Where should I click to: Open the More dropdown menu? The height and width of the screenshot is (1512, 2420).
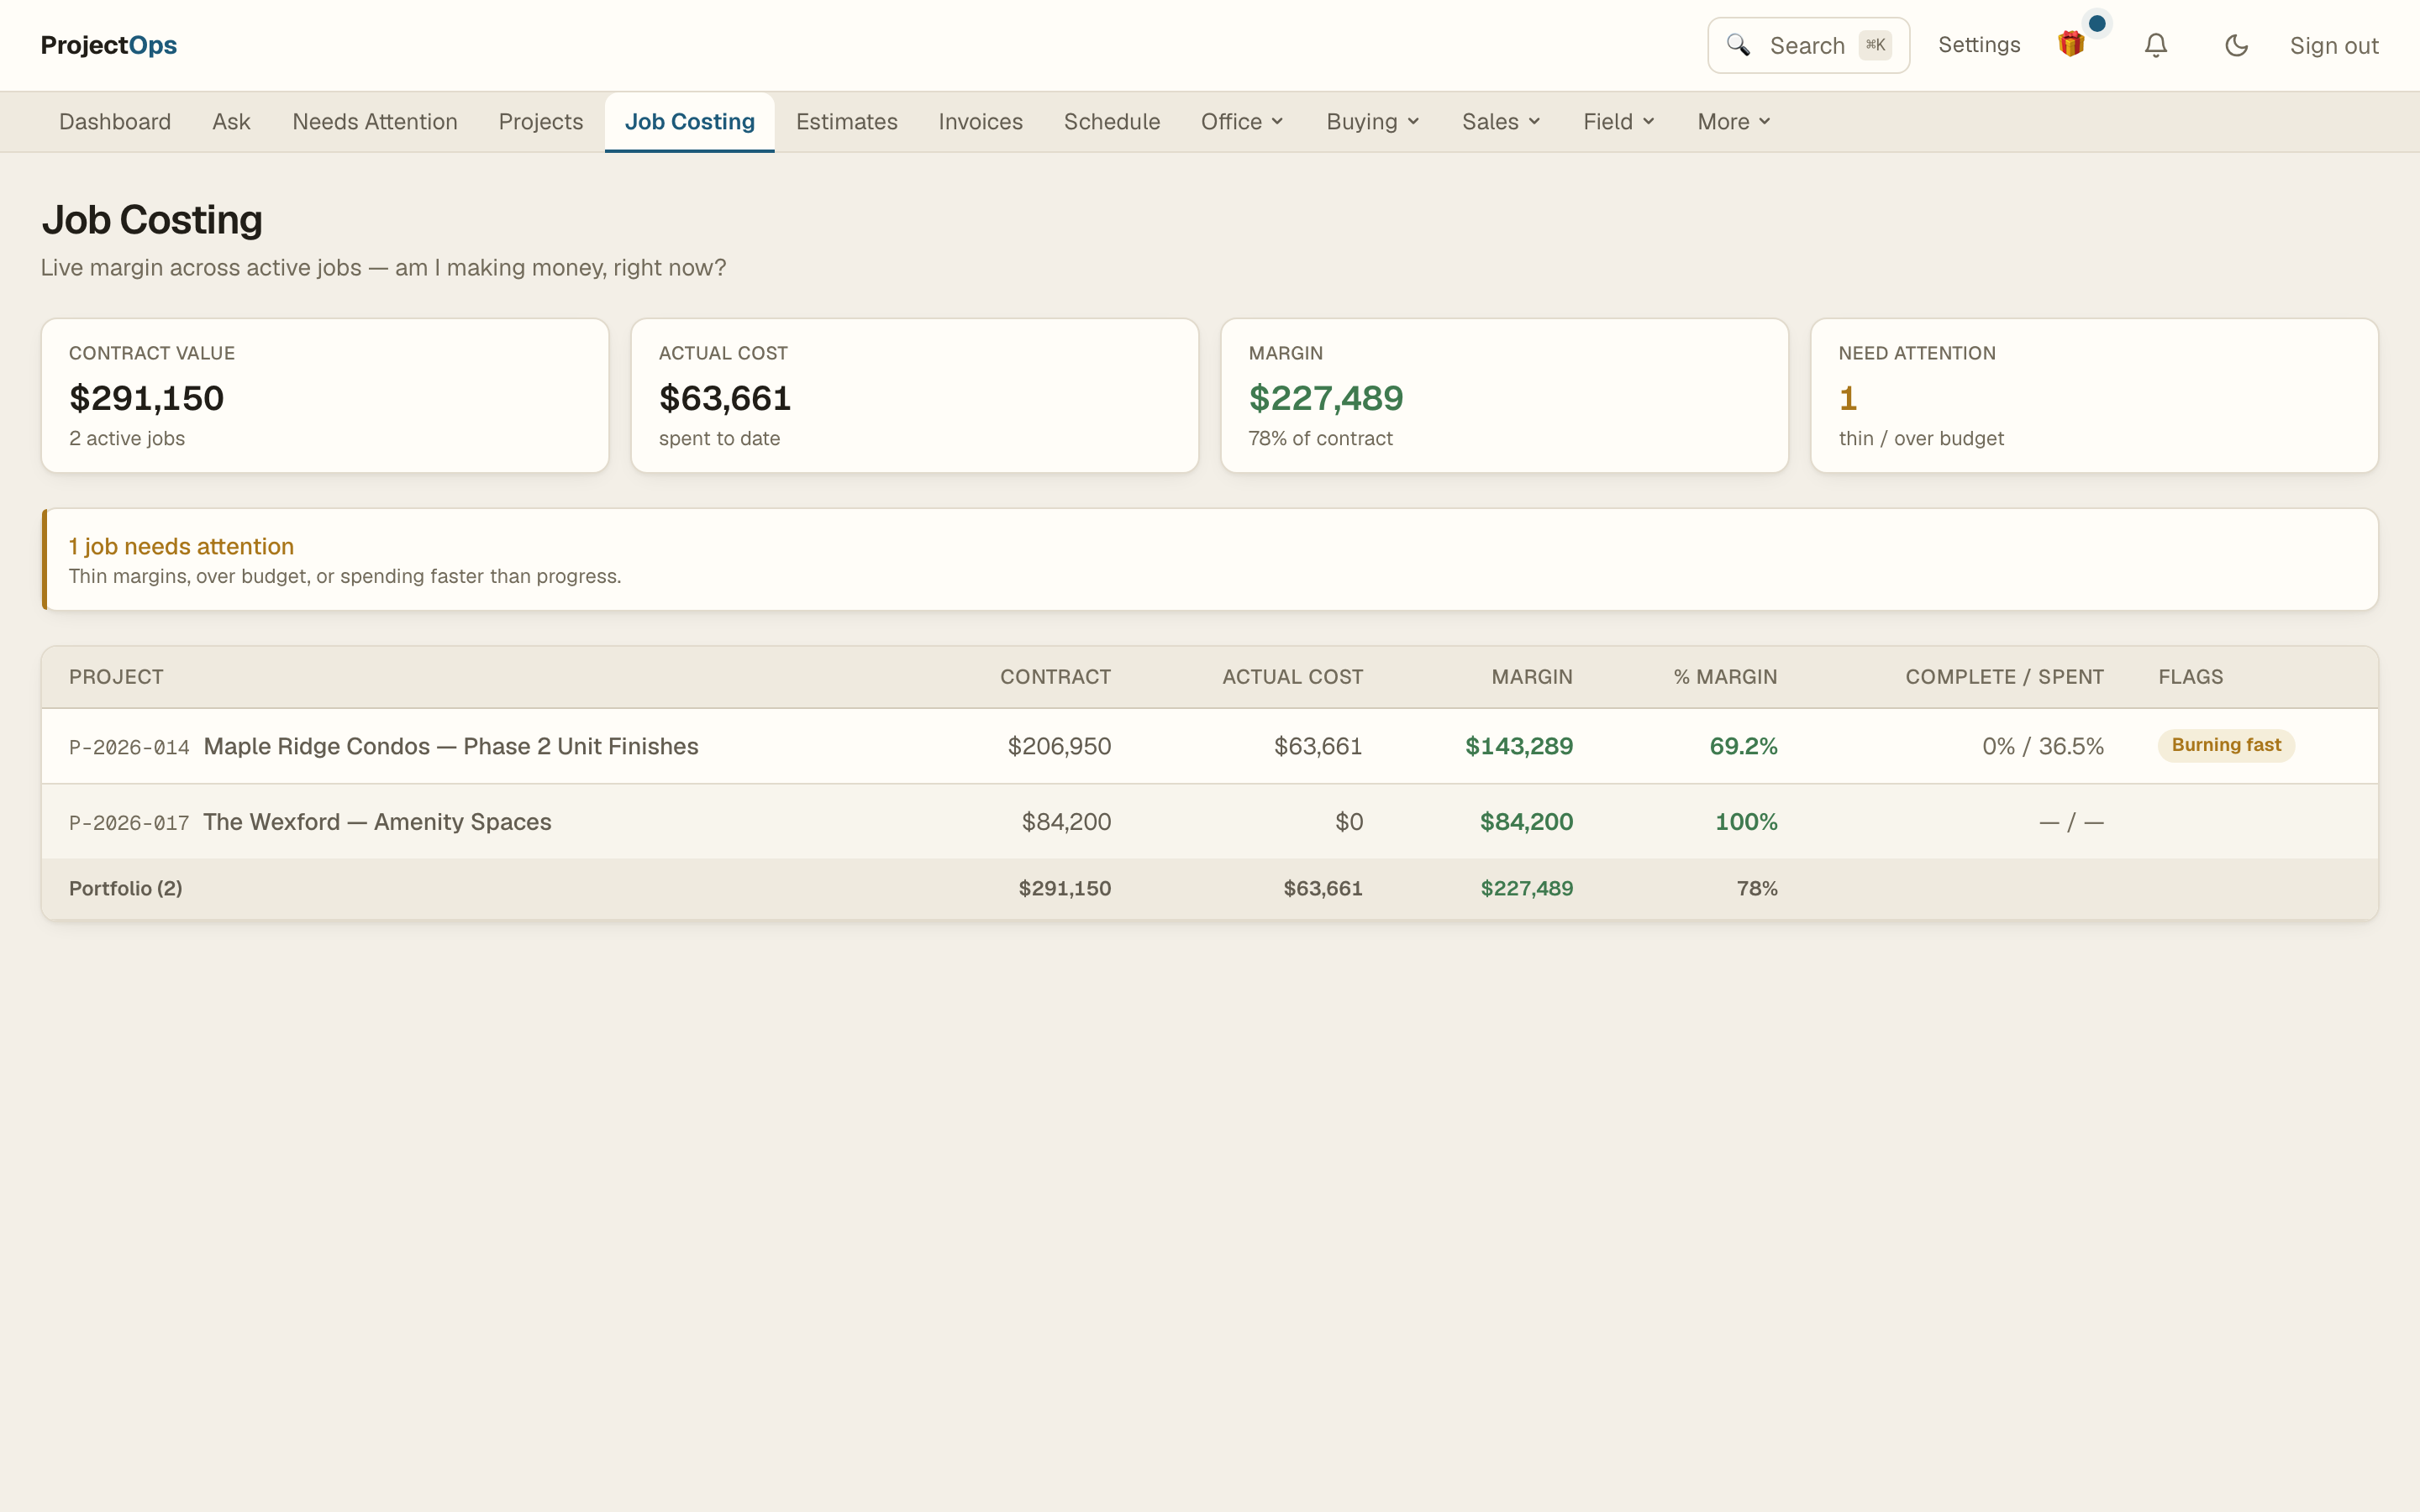(1734, 122)
